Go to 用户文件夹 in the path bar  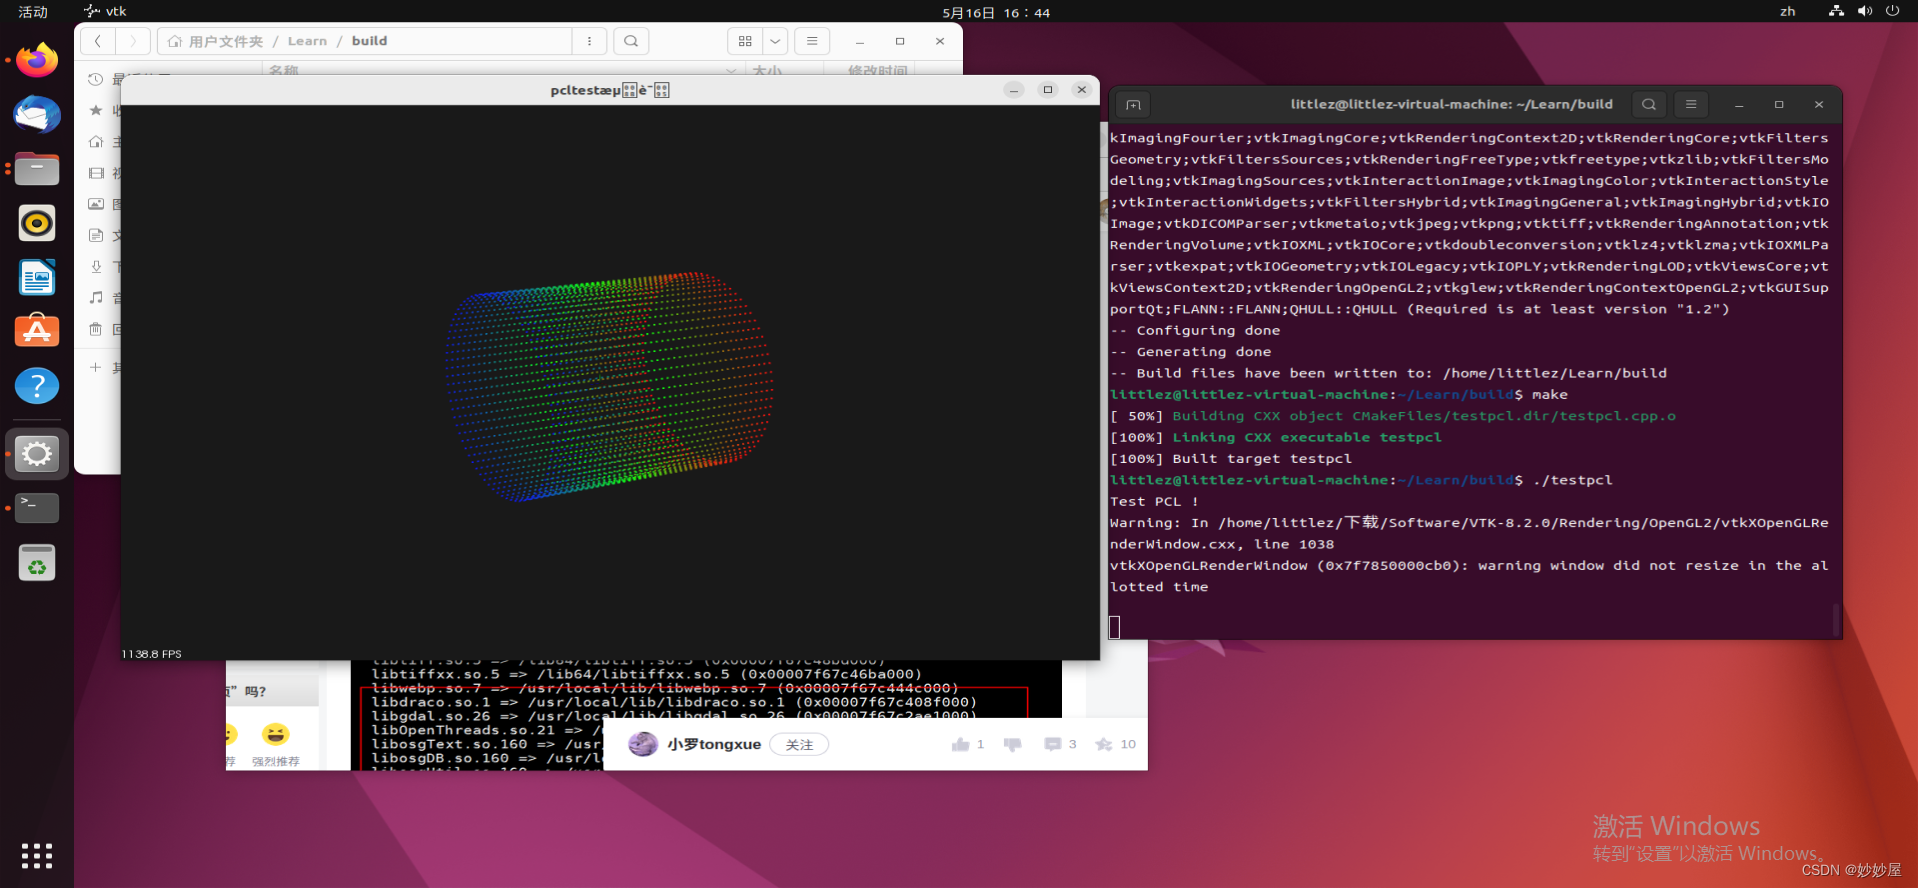pos(215,41)
